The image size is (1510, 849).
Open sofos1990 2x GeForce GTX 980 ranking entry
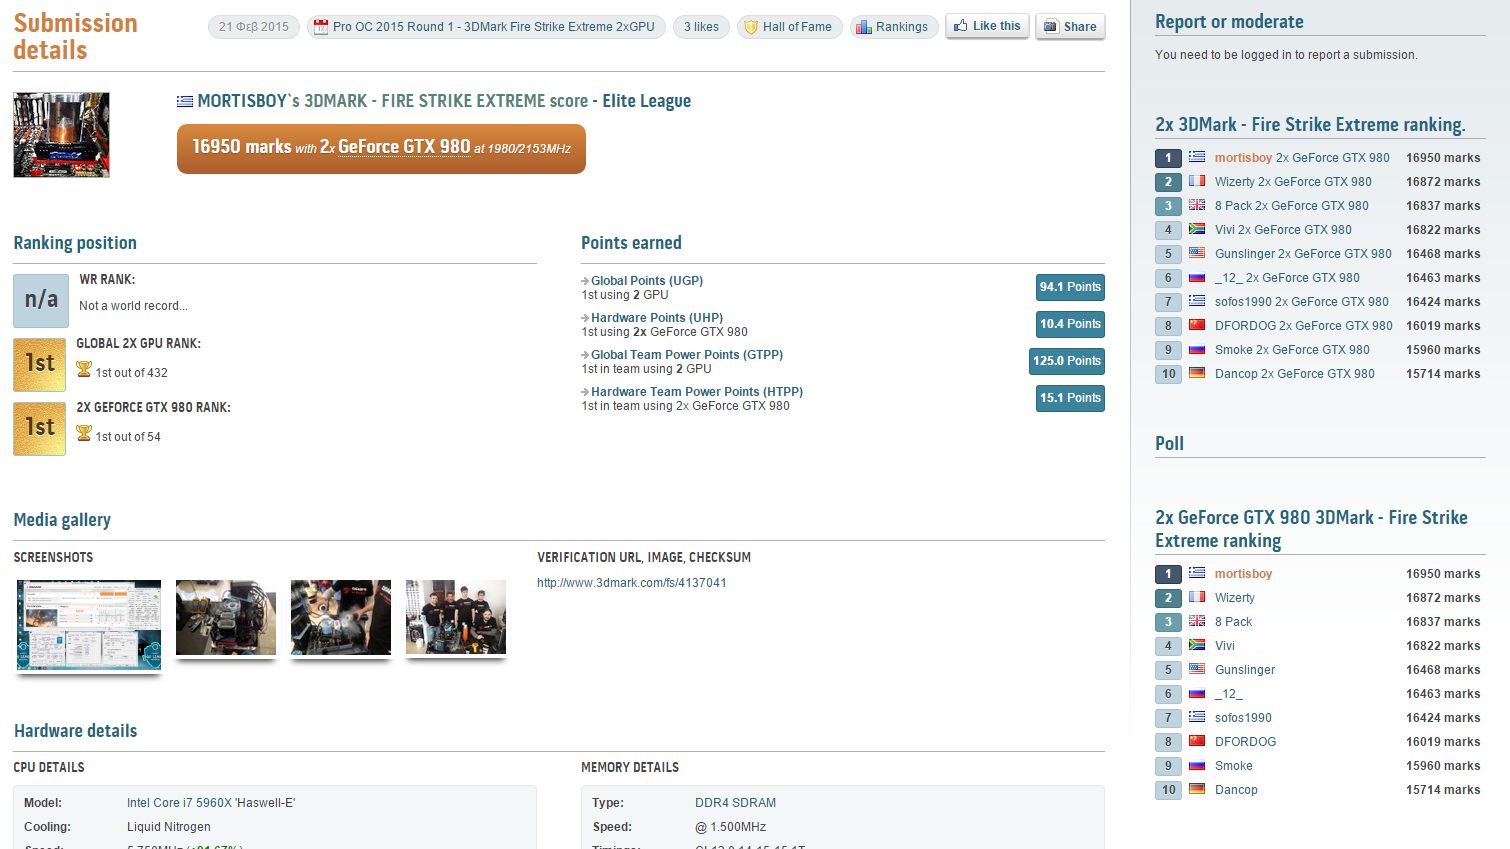pos(1302,302)
